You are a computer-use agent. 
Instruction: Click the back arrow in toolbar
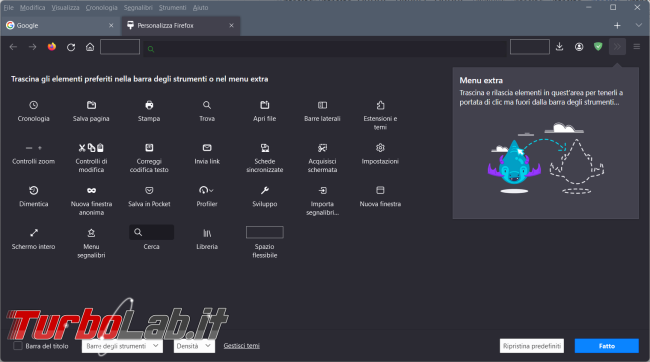[x=13, y=47]
